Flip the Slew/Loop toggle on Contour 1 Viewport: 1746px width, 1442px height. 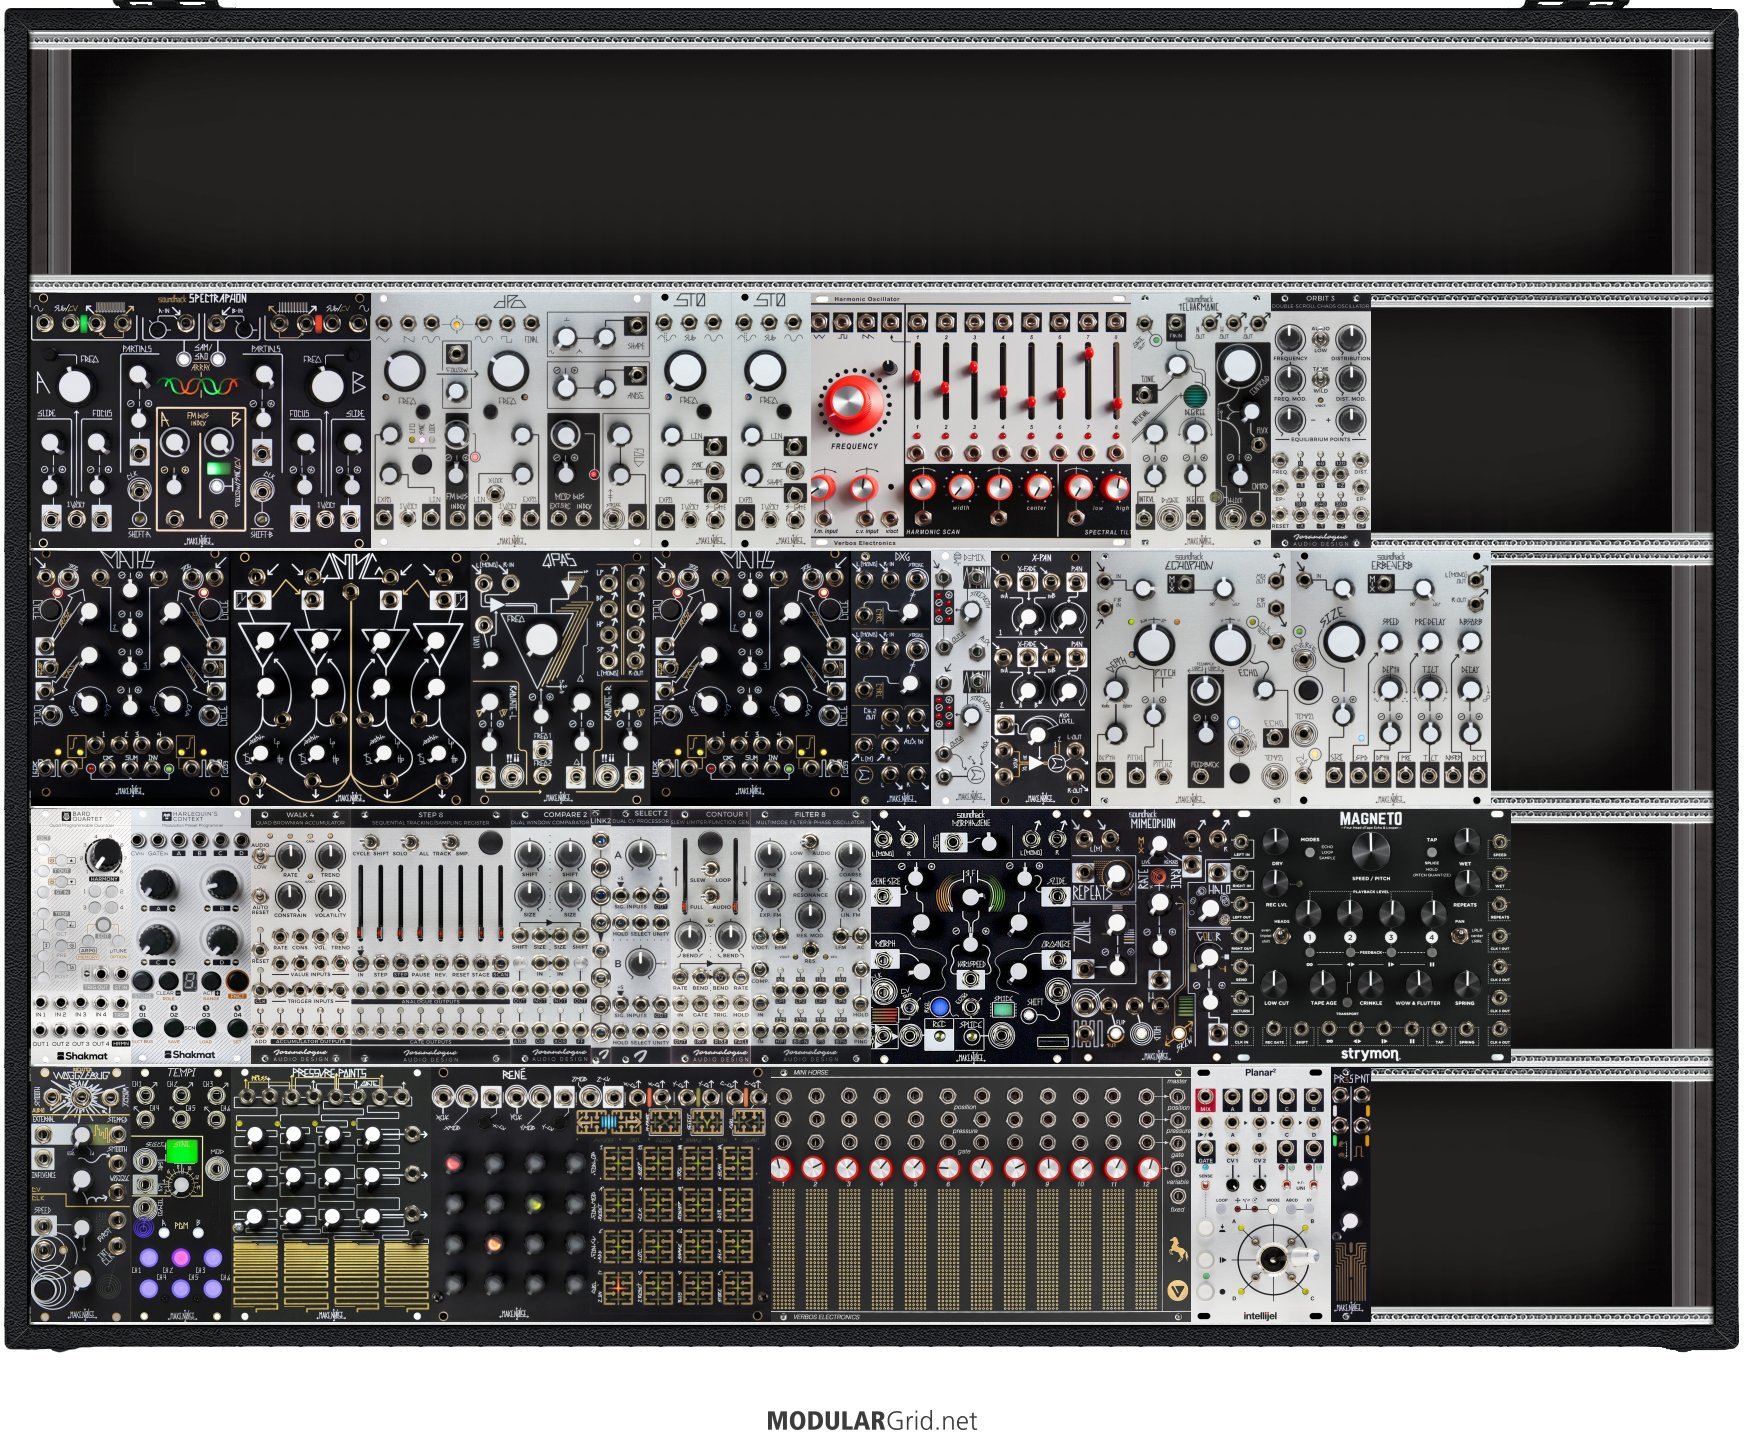click(x=709, y=869)
